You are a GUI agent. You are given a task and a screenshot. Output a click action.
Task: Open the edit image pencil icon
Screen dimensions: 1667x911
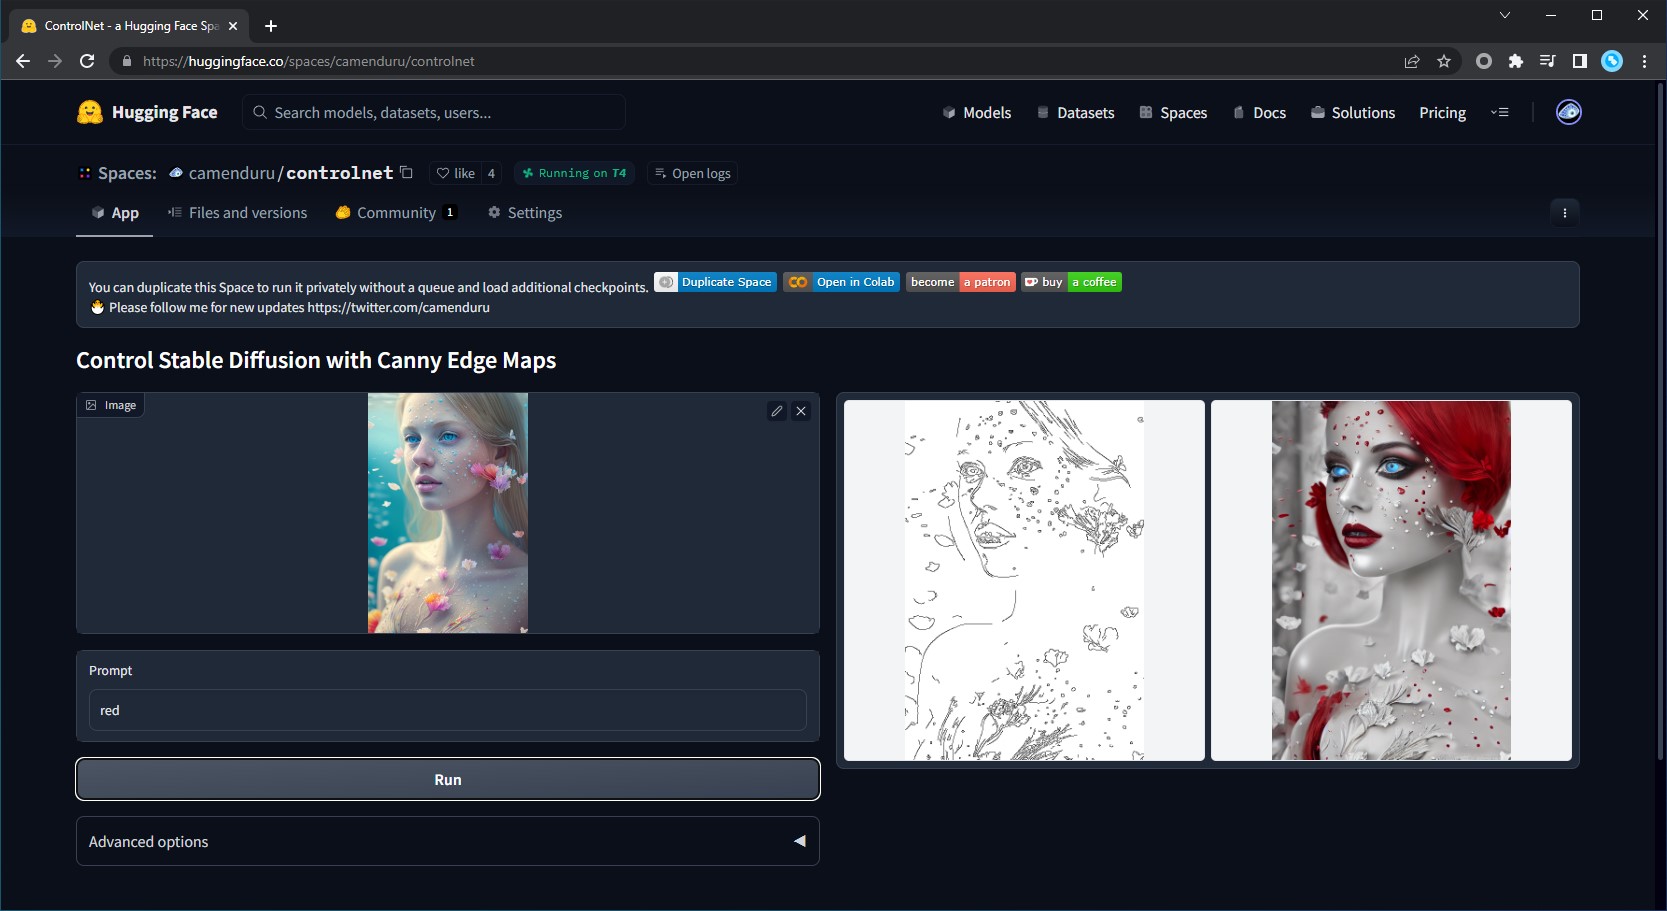click(777, 410)
